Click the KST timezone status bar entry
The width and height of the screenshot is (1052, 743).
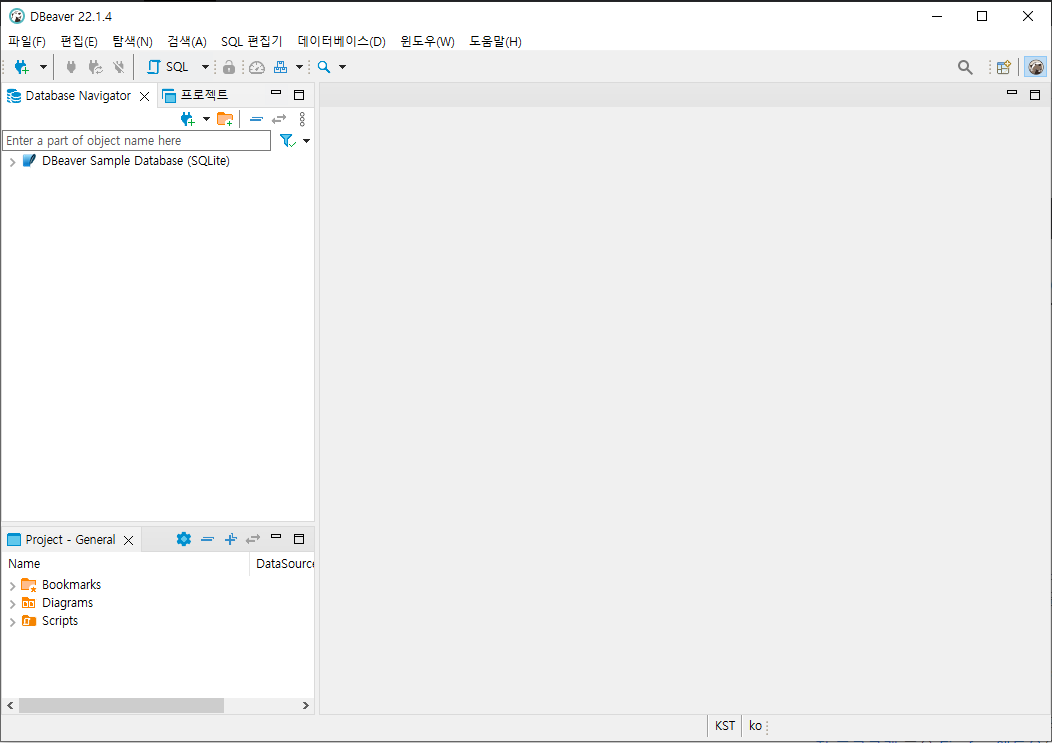pos(725,726)
